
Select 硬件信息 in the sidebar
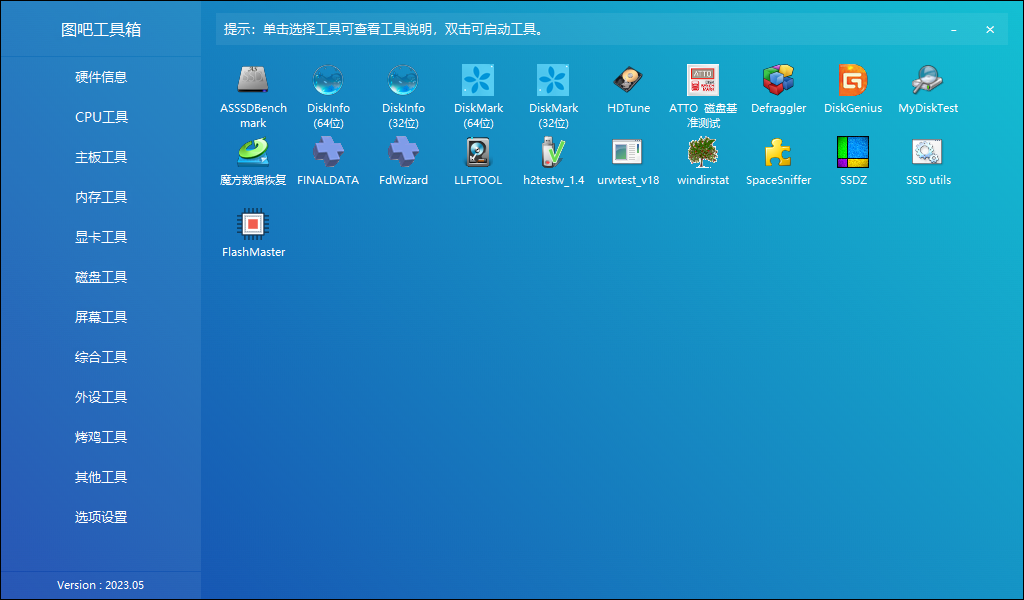[x=100, y=77]
